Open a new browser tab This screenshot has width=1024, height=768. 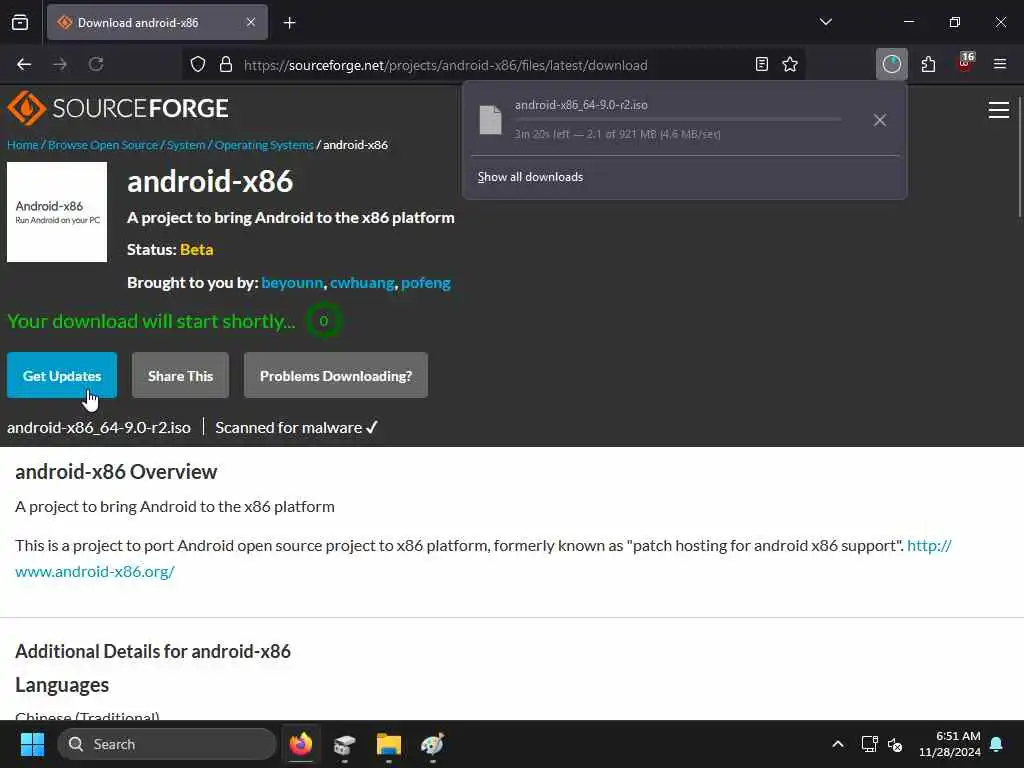(x=290, y=23)
